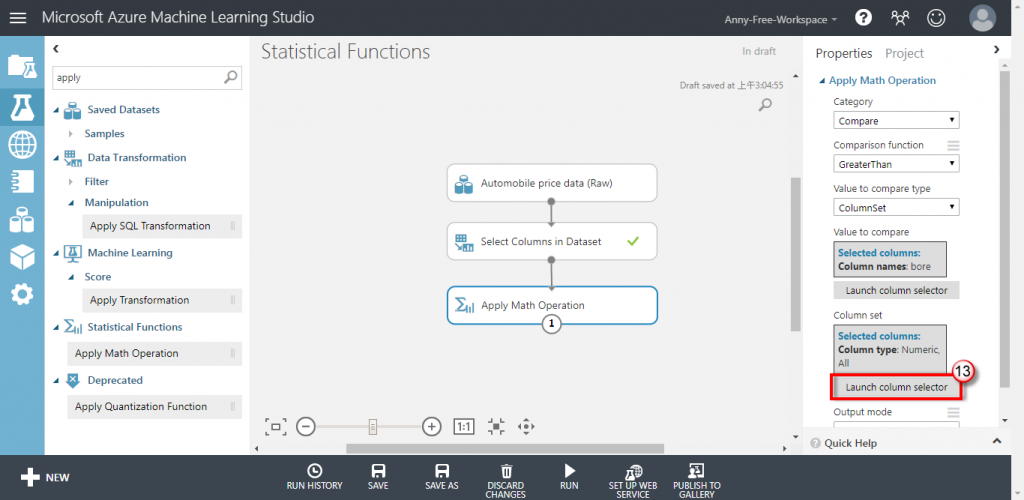Open Projects in left sidebar
This screenshot has height=500, width=1024.
(22, 66)
